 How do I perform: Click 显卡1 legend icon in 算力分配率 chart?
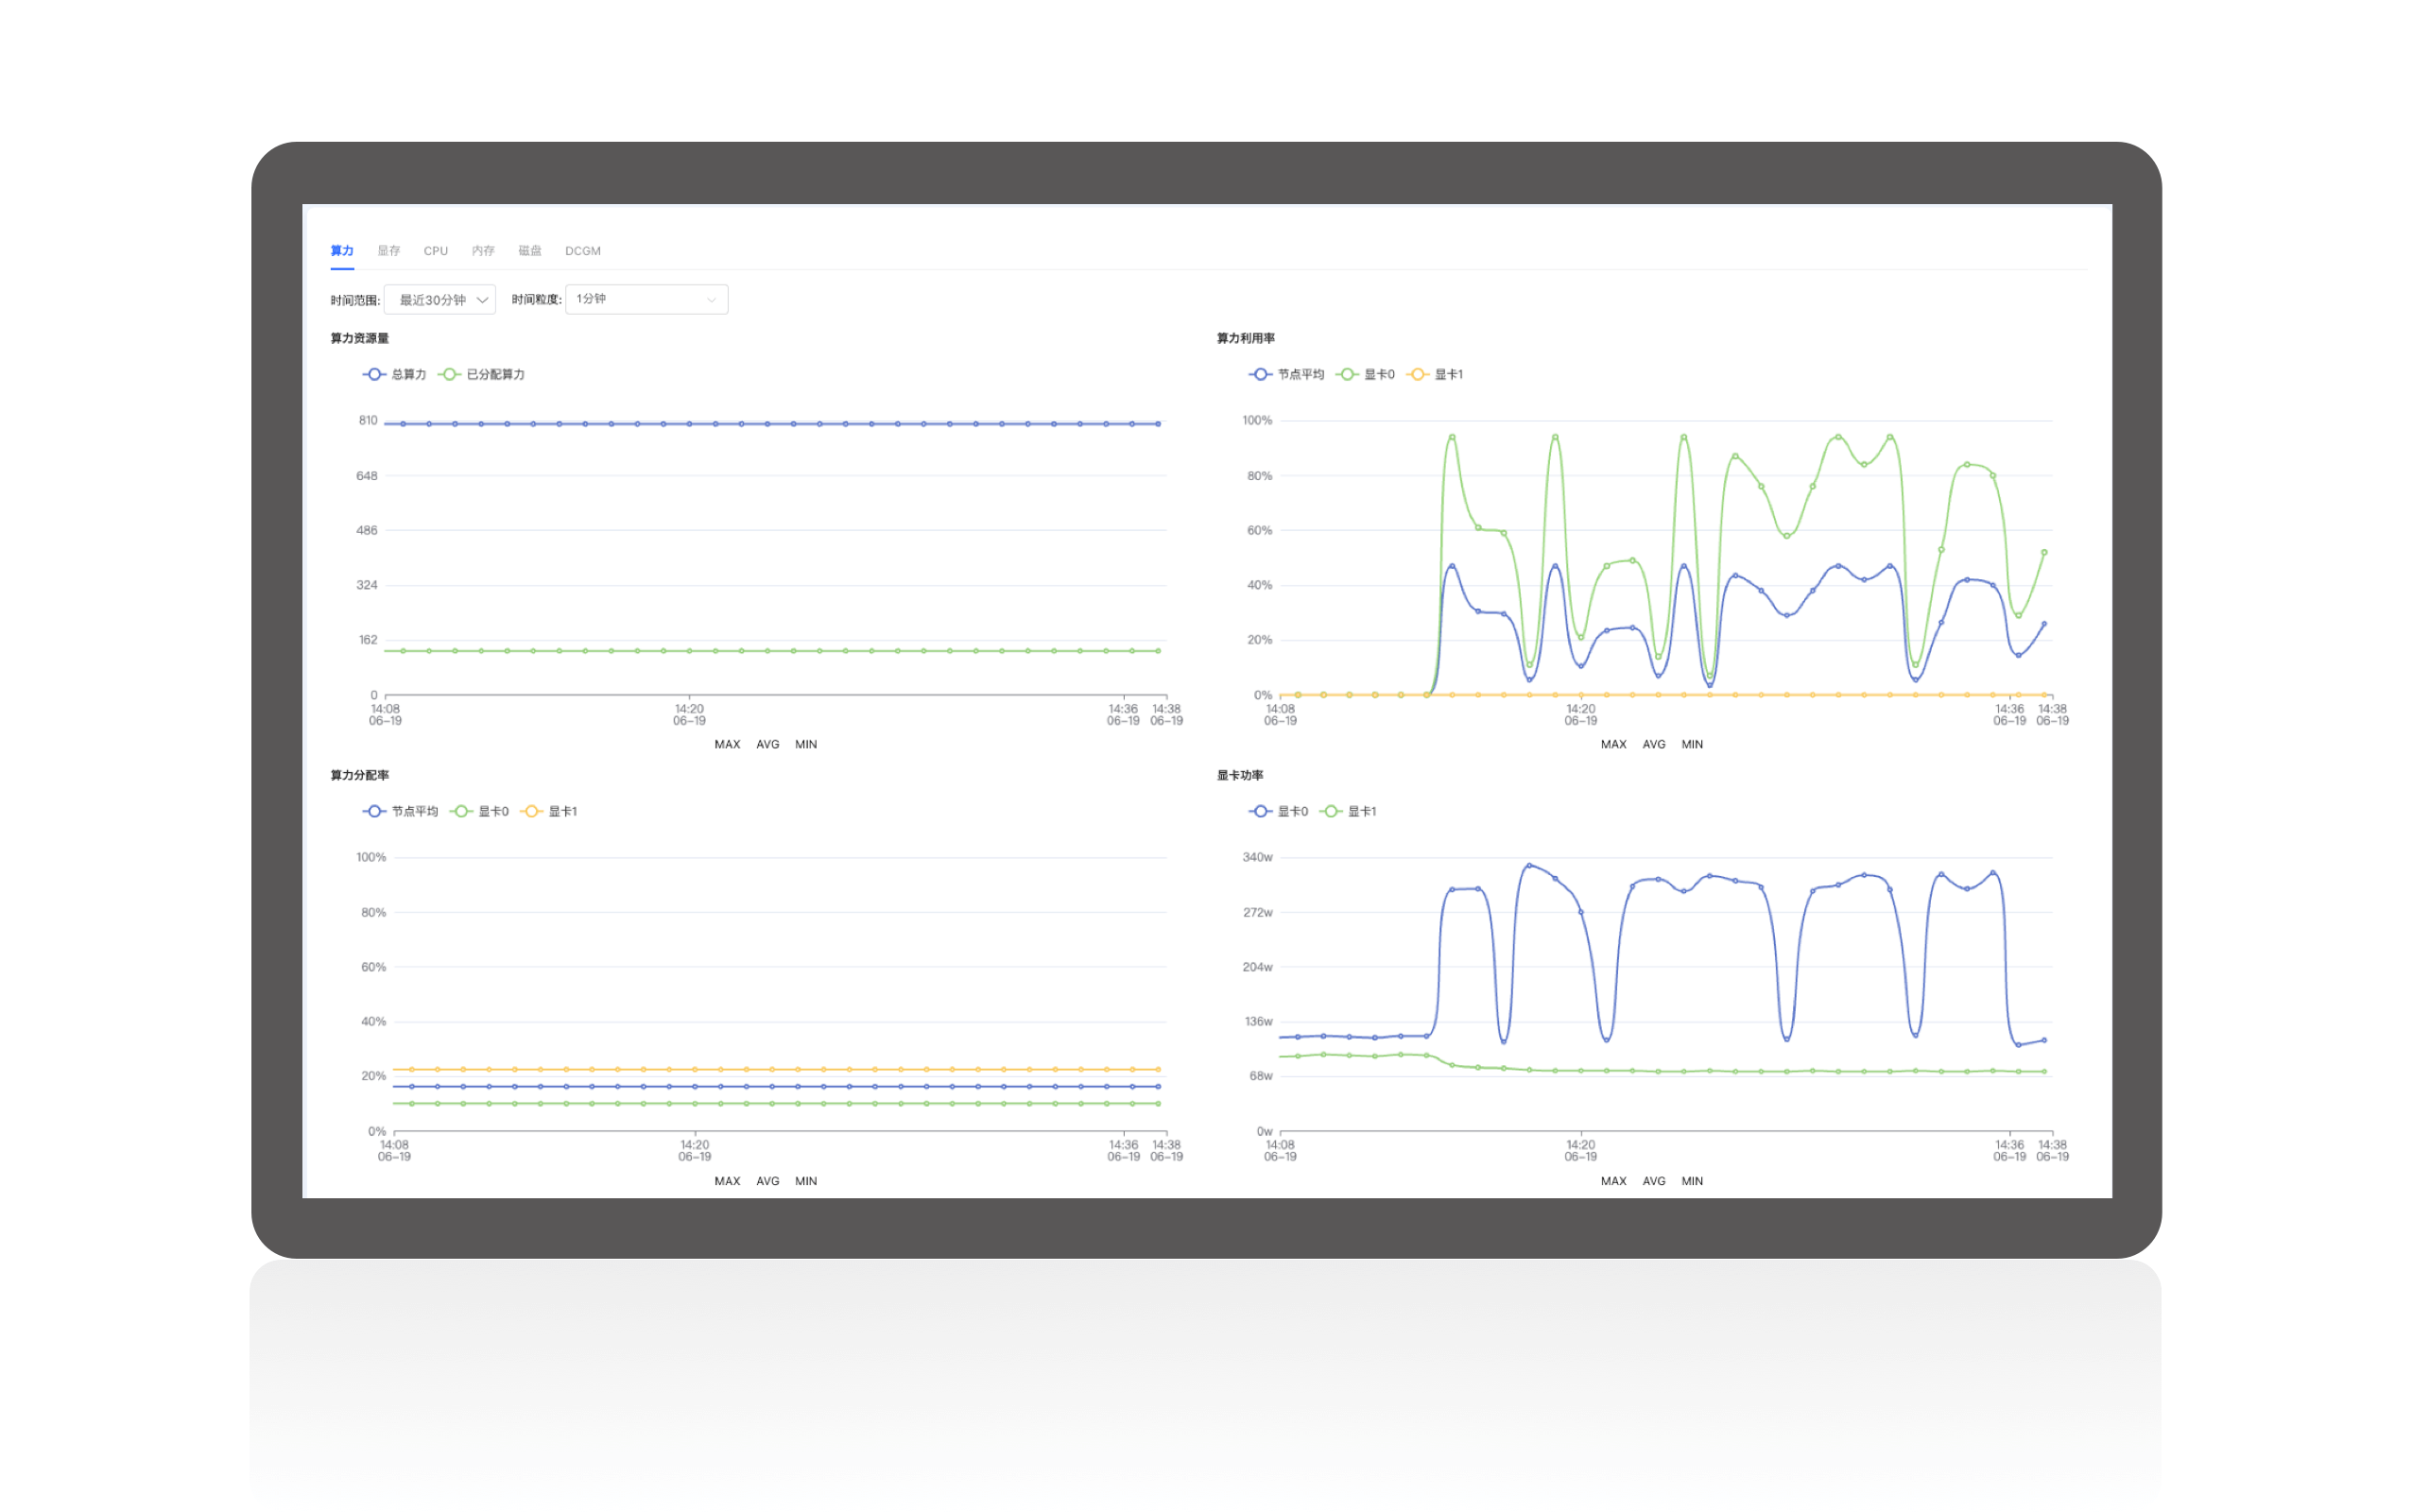tap(531, 811)
